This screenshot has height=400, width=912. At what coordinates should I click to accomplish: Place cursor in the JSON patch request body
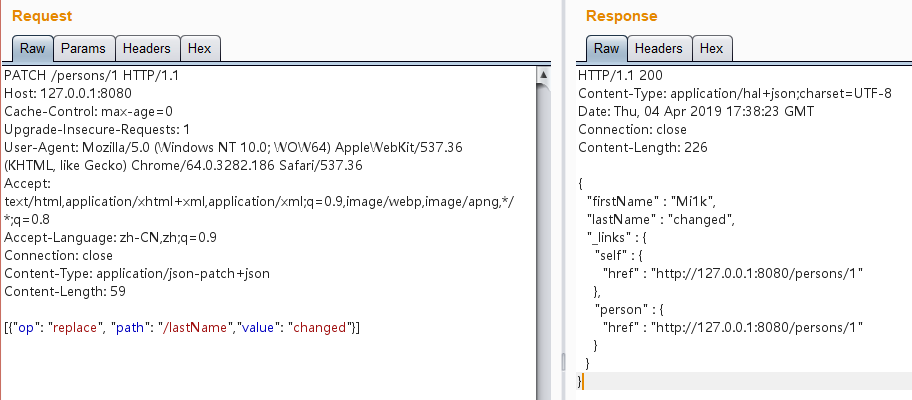click(182, 327)
